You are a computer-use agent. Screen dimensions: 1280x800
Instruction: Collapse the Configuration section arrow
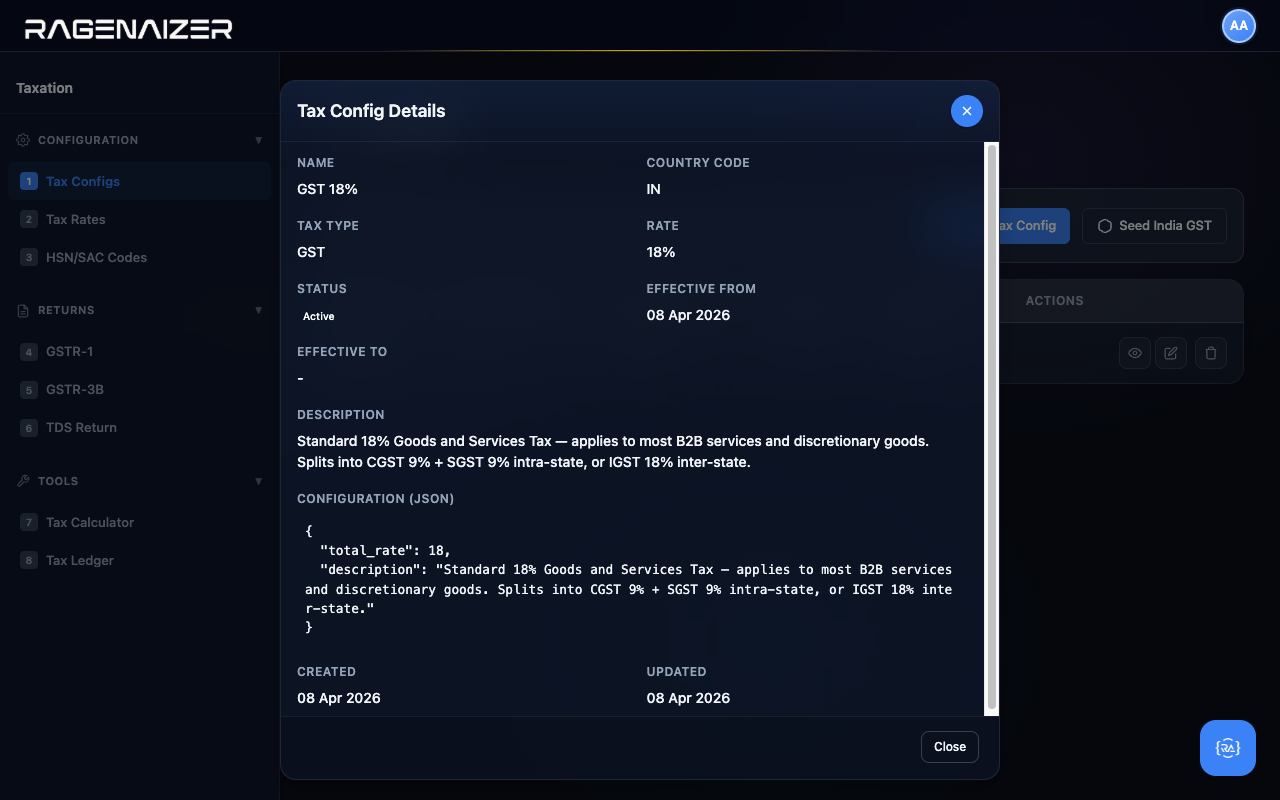coord(259,140)
